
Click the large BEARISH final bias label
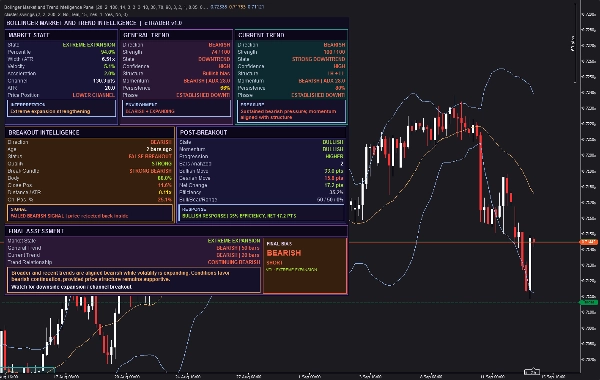284,253
